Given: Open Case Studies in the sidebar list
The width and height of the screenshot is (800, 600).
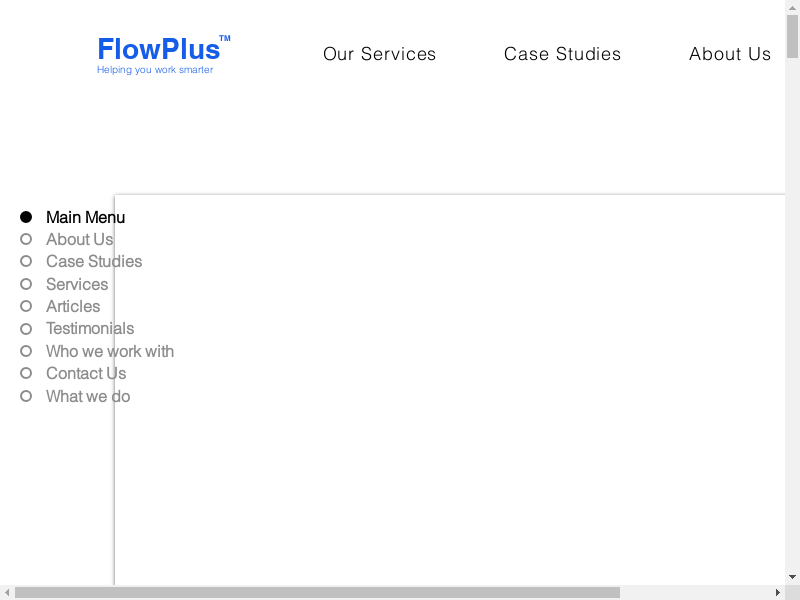Looking at the screenshot, I should click(94, 261).
